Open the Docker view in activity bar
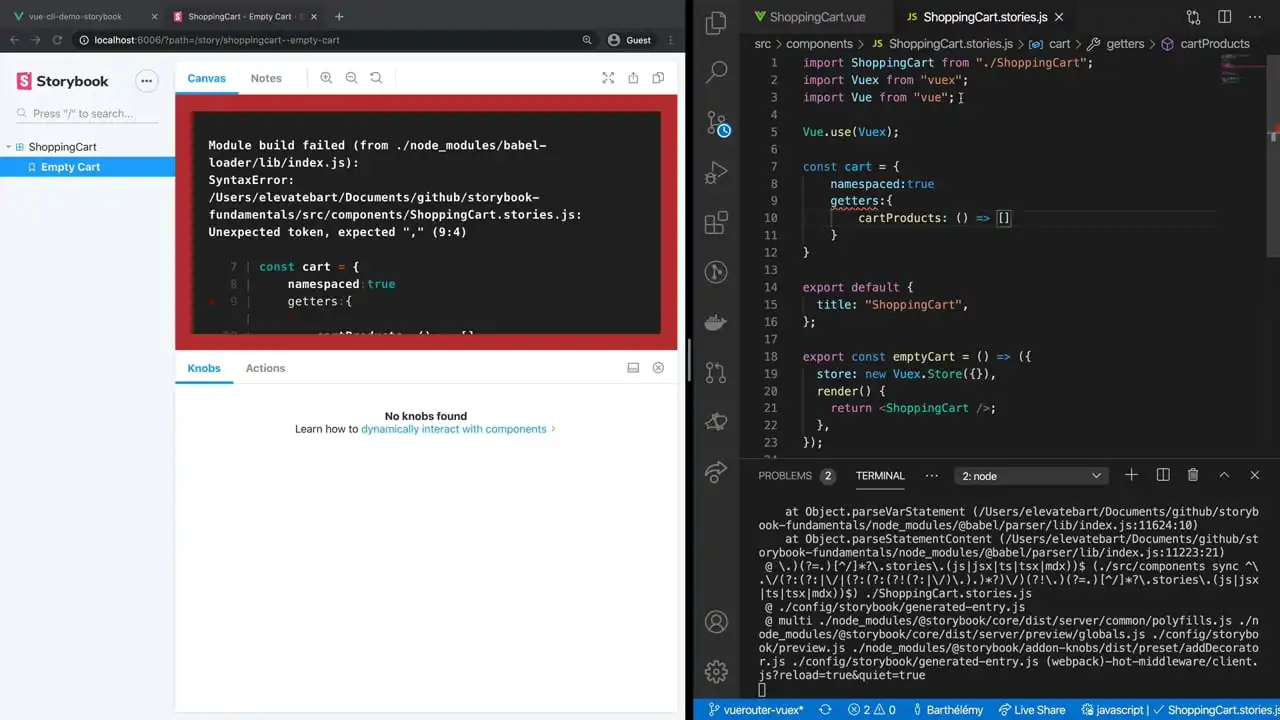Viewport: 1280px width, 720px height. pyautogui.click(x=716, y=322)
